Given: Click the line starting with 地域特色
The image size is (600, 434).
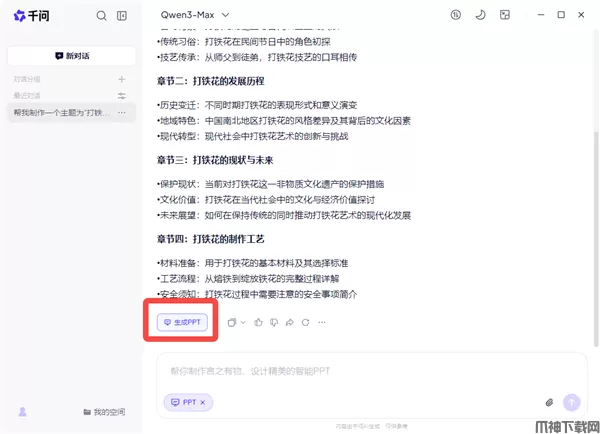Looking at the screenshot, I should click(x=284, y=121).
